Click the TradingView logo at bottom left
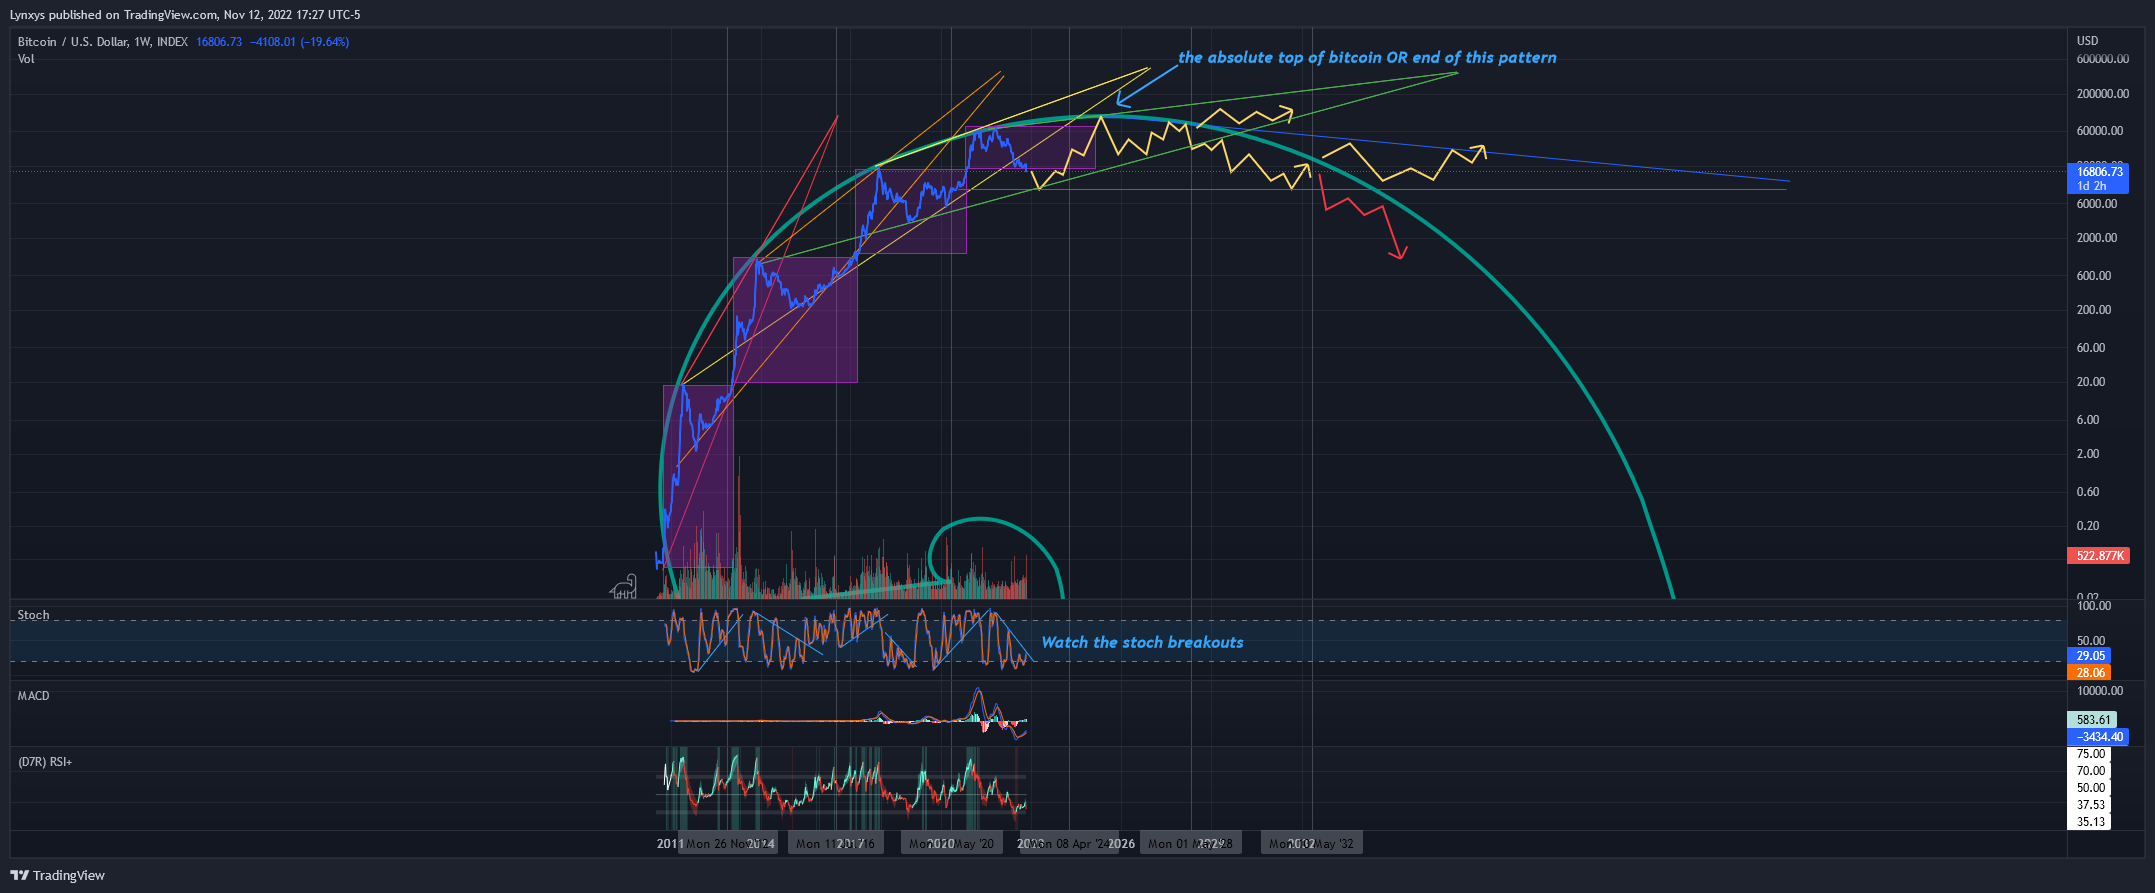 coord(57,875)
